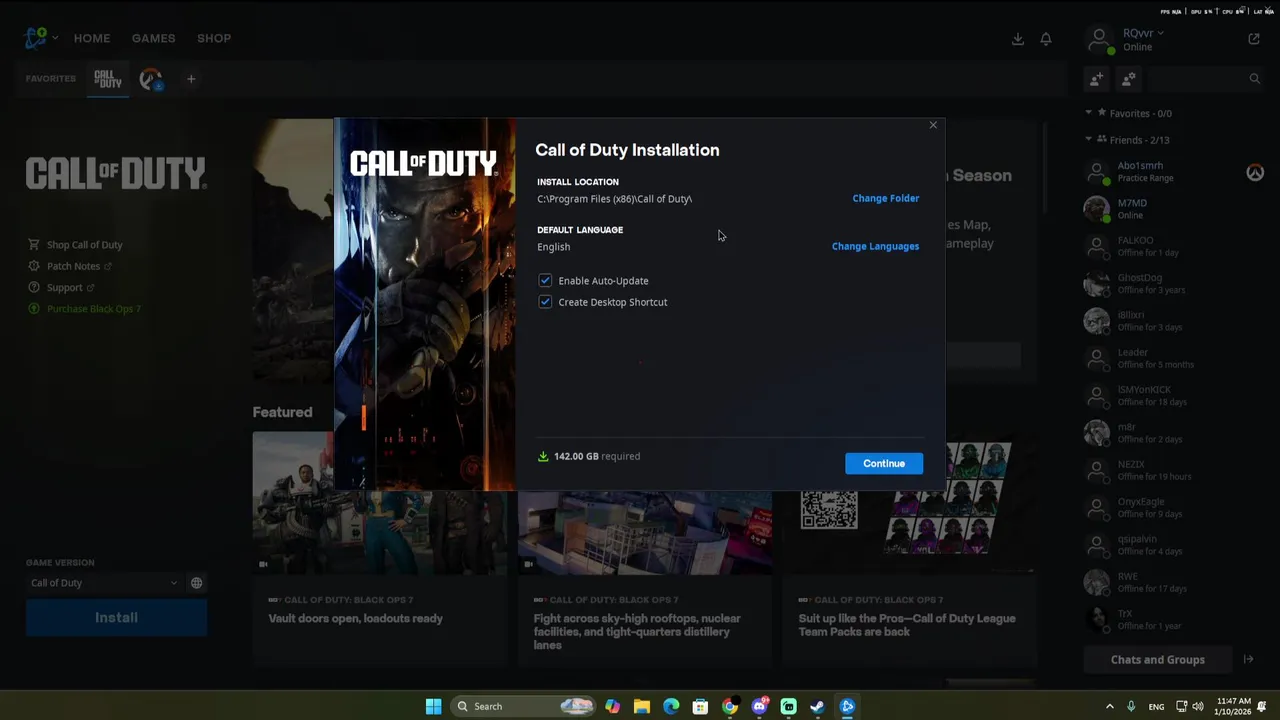
Task: Click Change Folder
Action: (x=886, y=198)
